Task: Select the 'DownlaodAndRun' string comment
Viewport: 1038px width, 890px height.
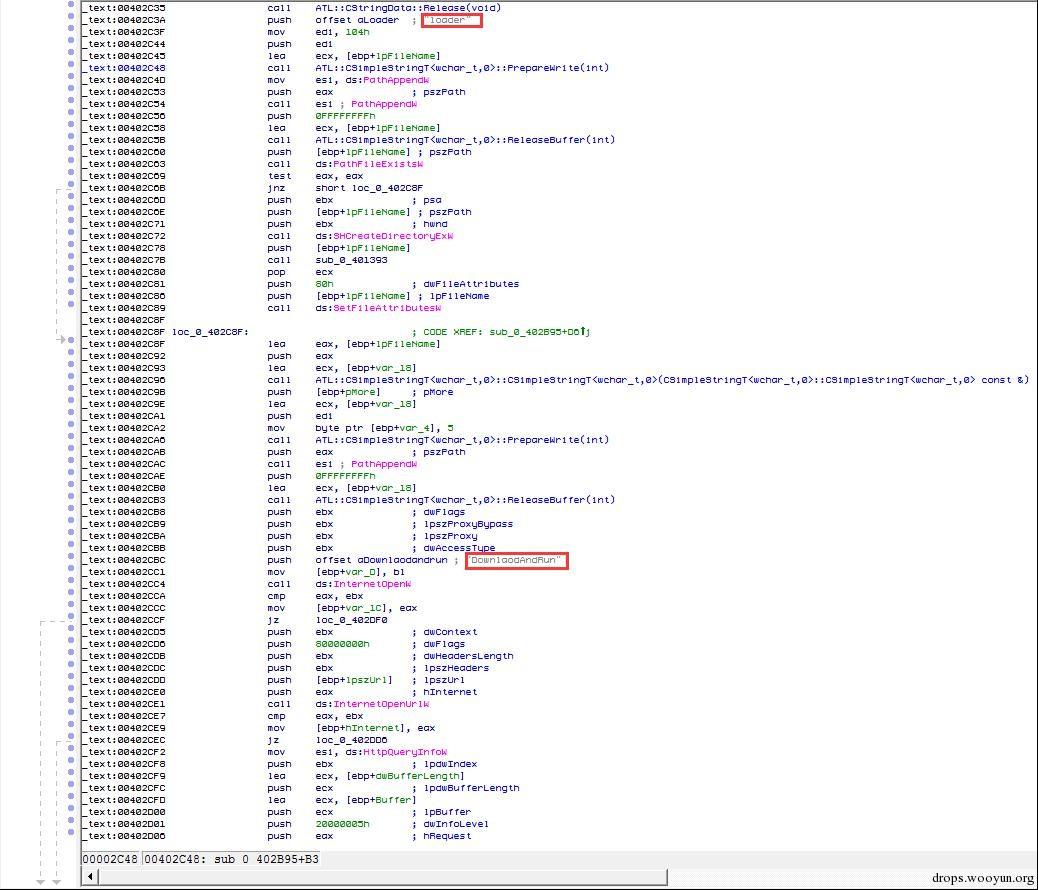Action: point(516,560)
